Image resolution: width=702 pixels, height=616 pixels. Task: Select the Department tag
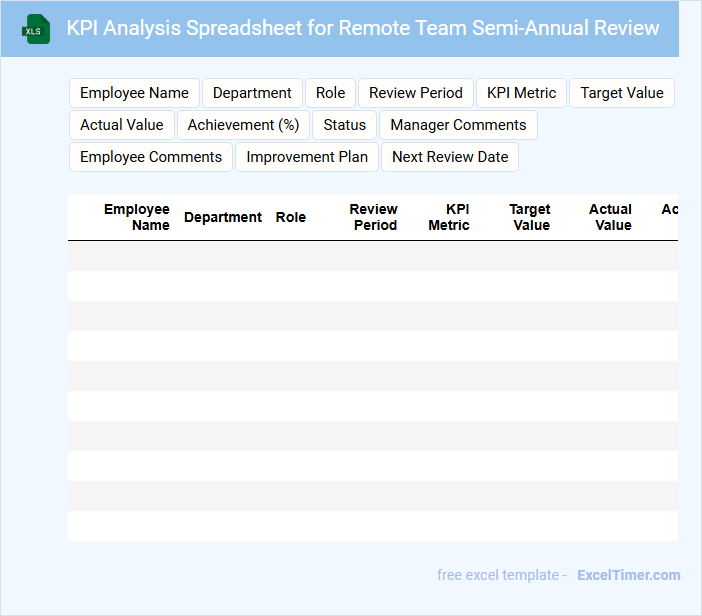pos(252,93)
